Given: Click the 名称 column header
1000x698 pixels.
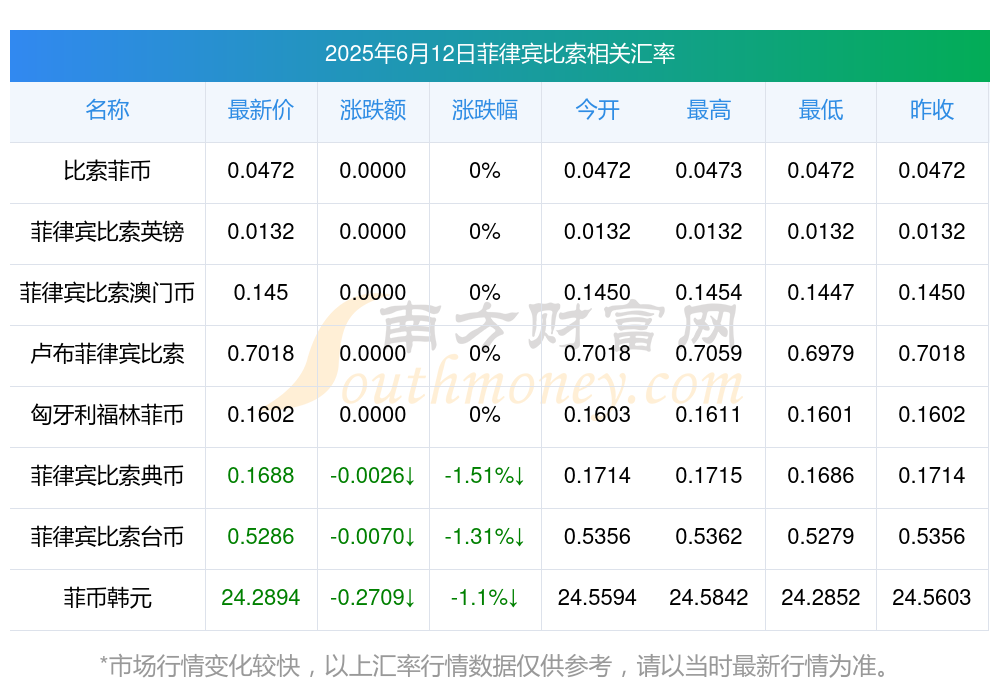Looking at the screenshot, I should click(107, 110).
